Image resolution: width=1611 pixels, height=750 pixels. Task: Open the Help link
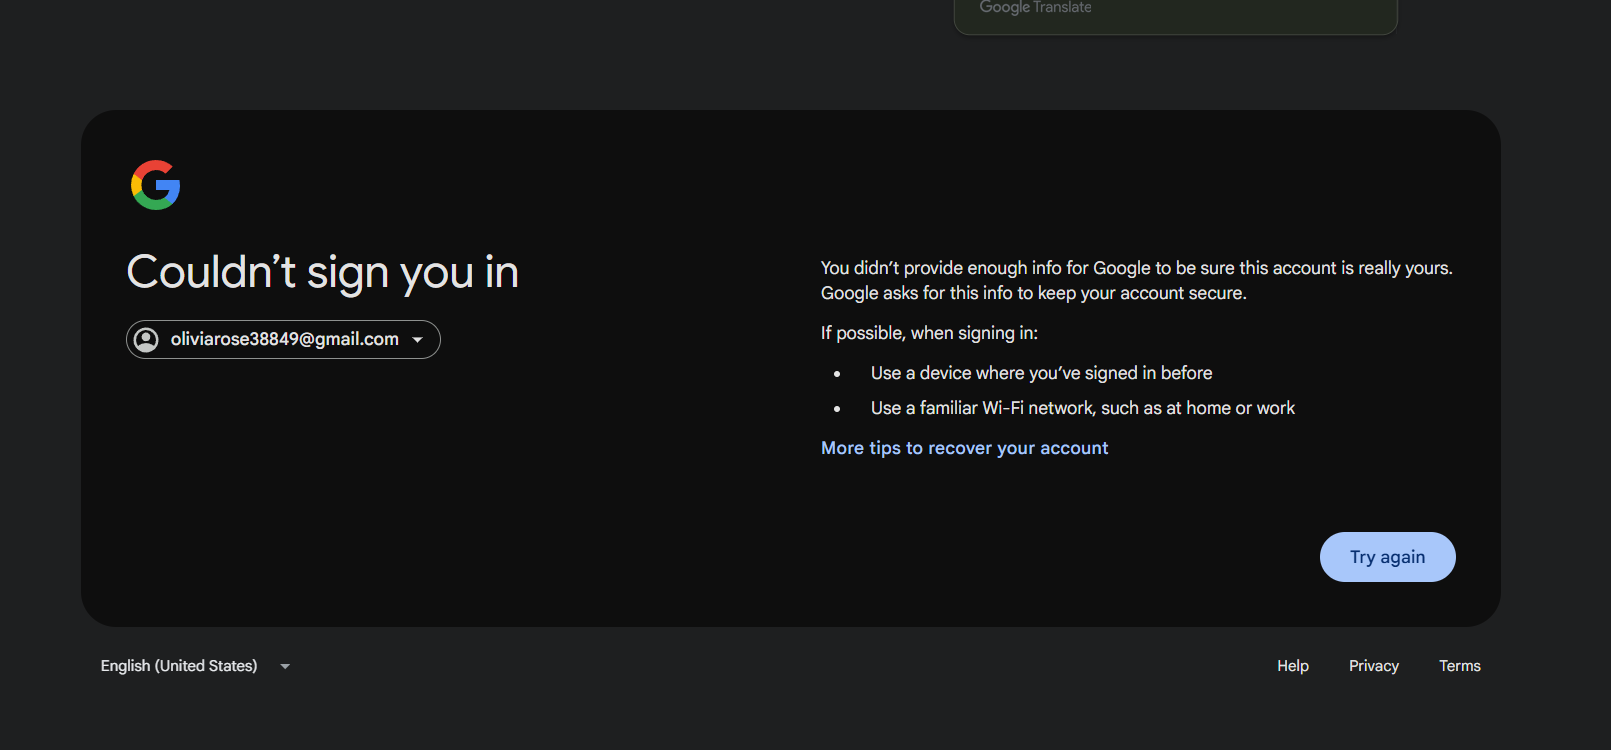[1292, 666]
